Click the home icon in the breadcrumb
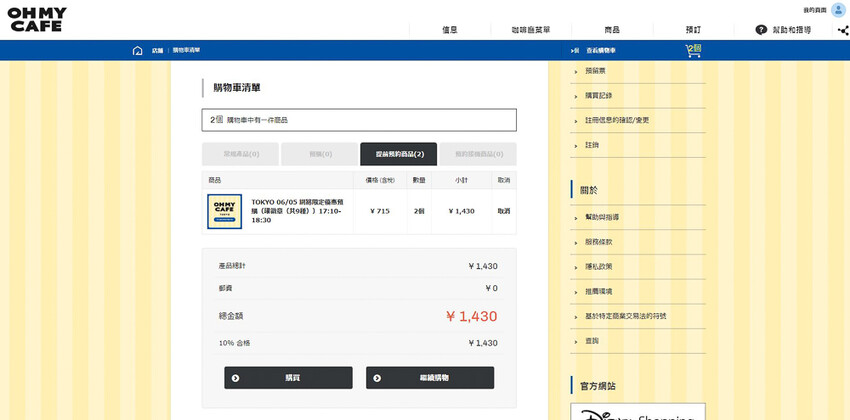The height and width of the screenshot is (420, 850). tap(137, 50)
